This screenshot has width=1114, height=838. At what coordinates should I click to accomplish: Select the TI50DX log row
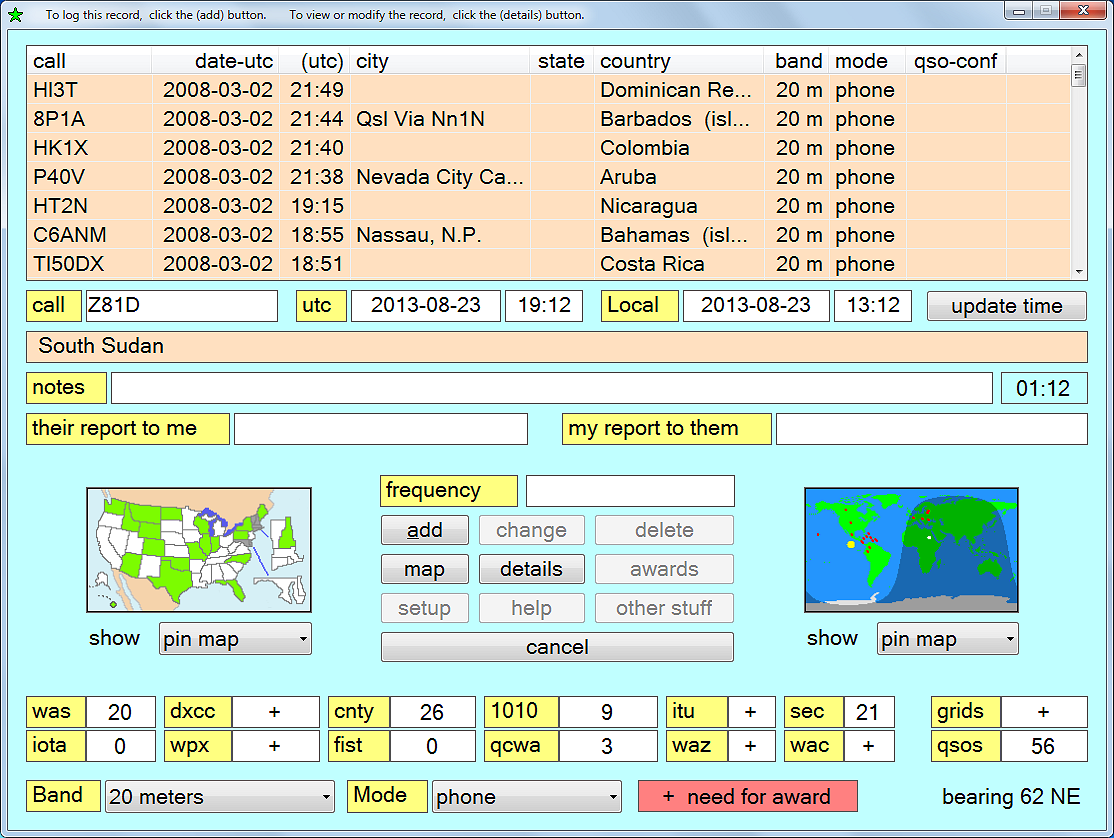click(x=548, y=263)
